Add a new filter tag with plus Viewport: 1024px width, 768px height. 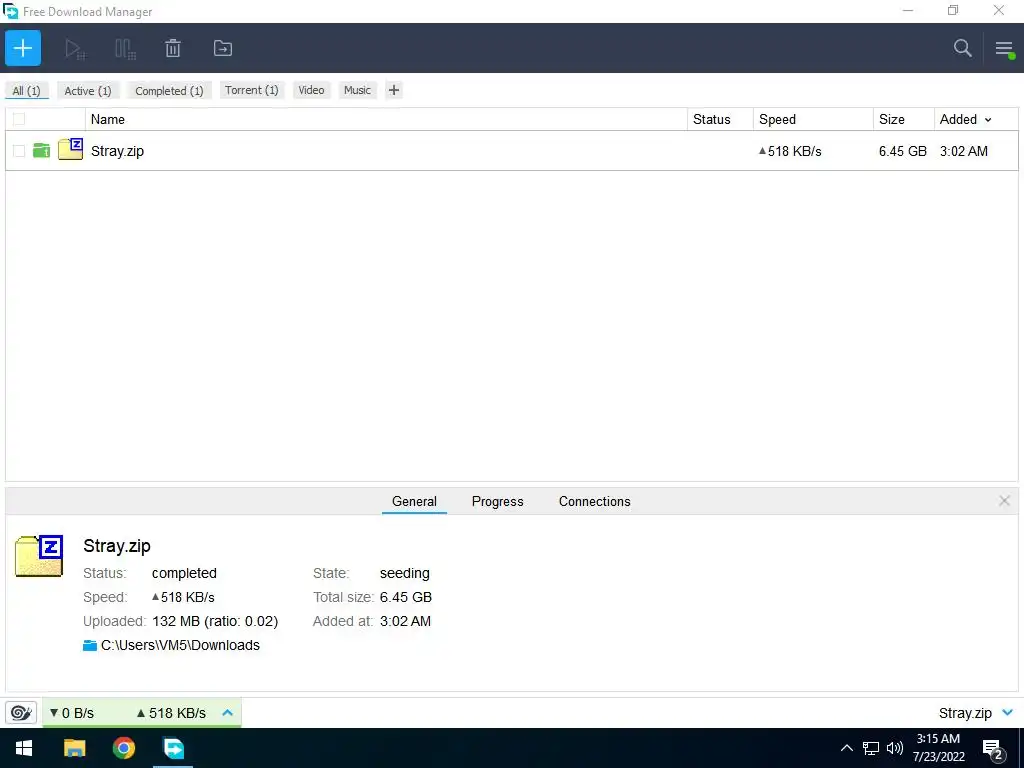click(394, 90)
